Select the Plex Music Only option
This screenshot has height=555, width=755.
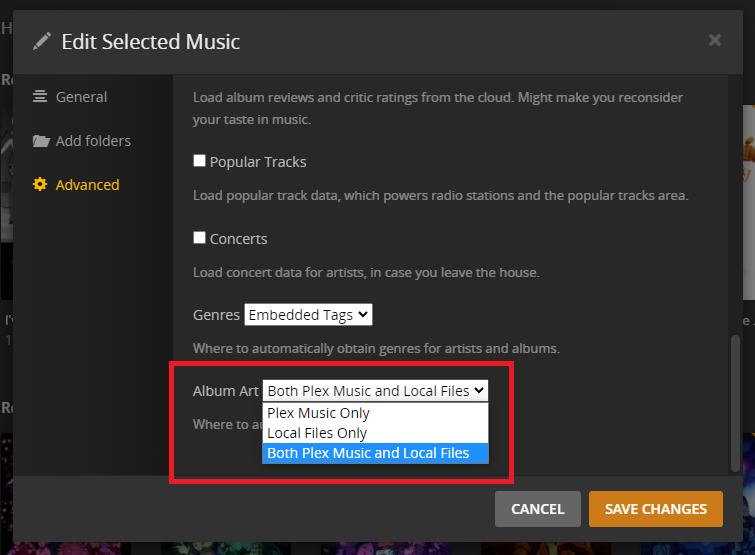click(319, 413)
